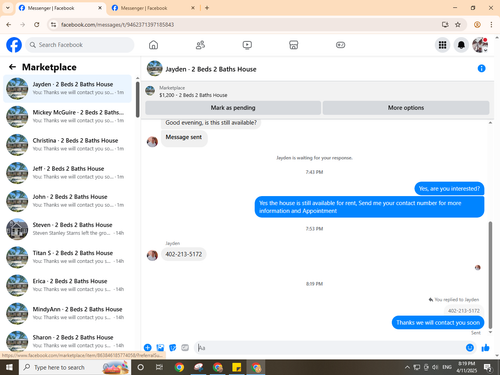The height and width of the screenshot is (375, 500).
Task: Go to the Home feed icon
Action: (153, 45)
